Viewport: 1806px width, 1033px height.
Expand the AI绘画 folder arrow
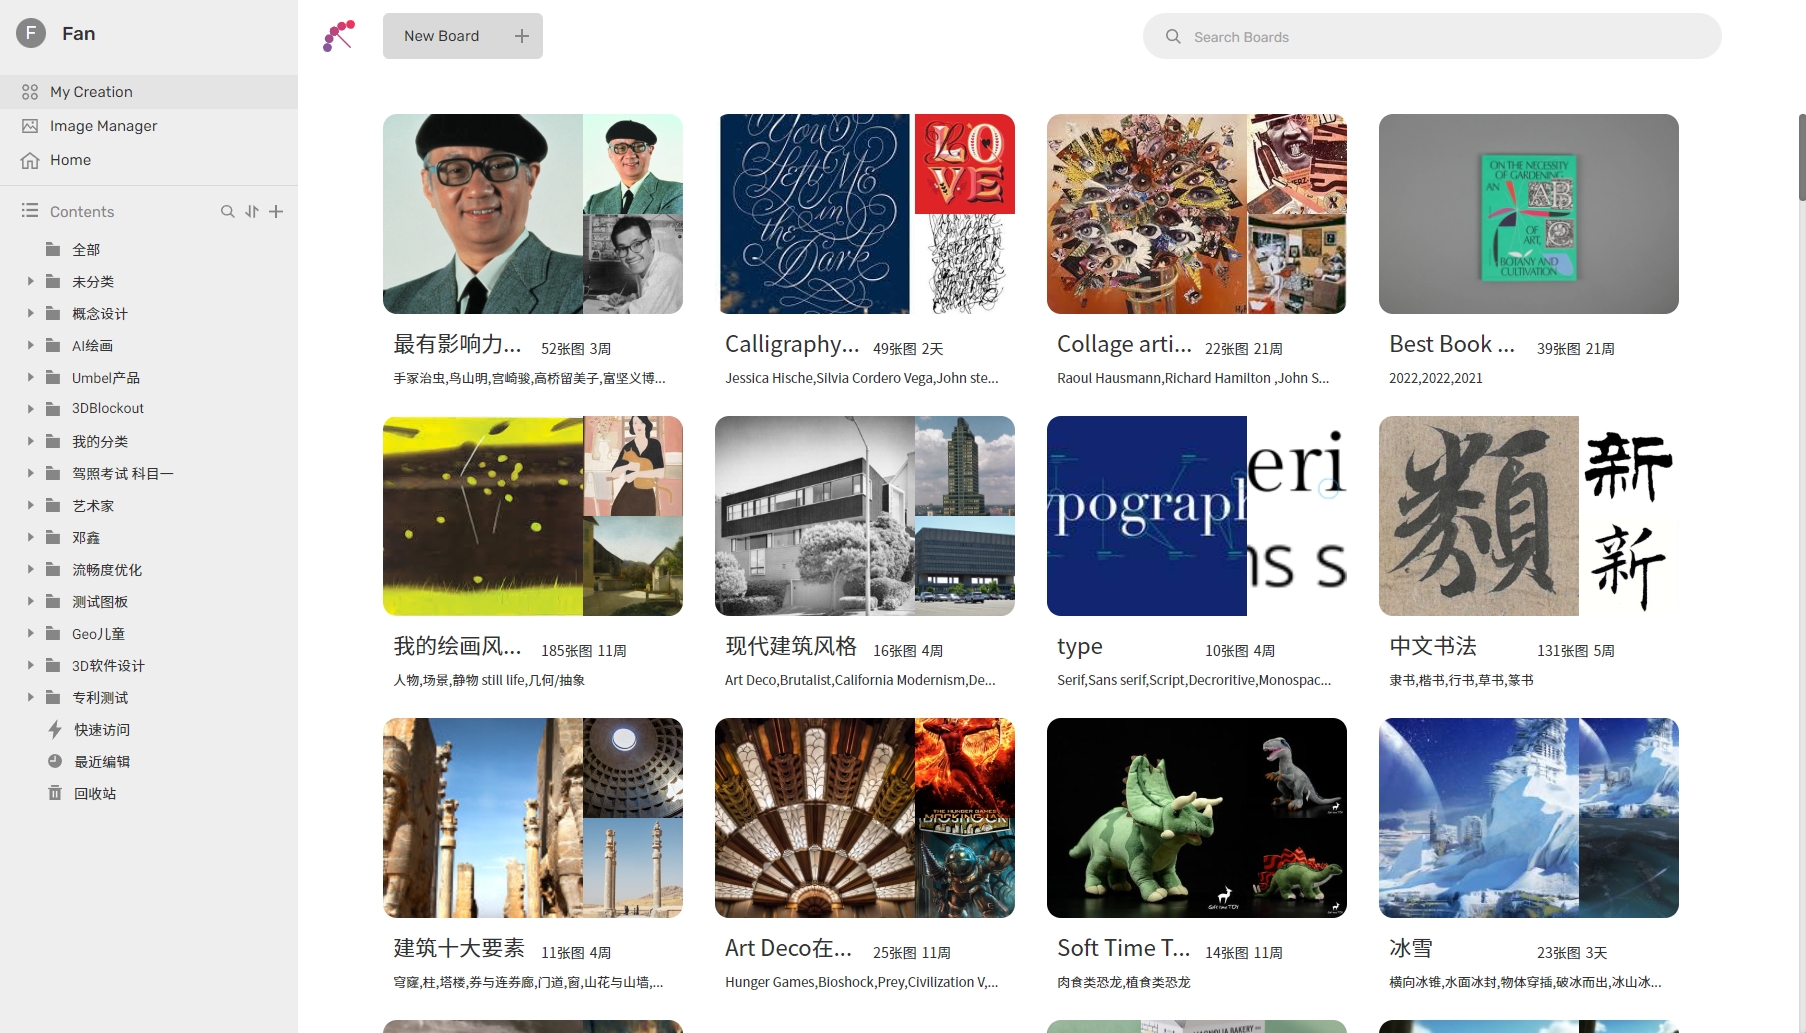tap(31, 346)
